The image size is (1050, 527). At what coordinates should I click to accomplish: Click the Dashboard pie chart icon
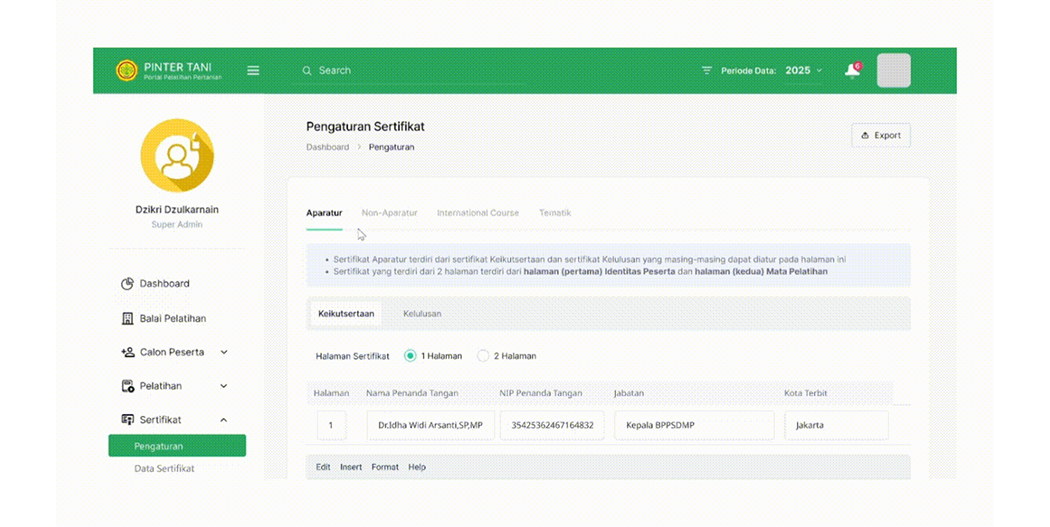[127, 284]
